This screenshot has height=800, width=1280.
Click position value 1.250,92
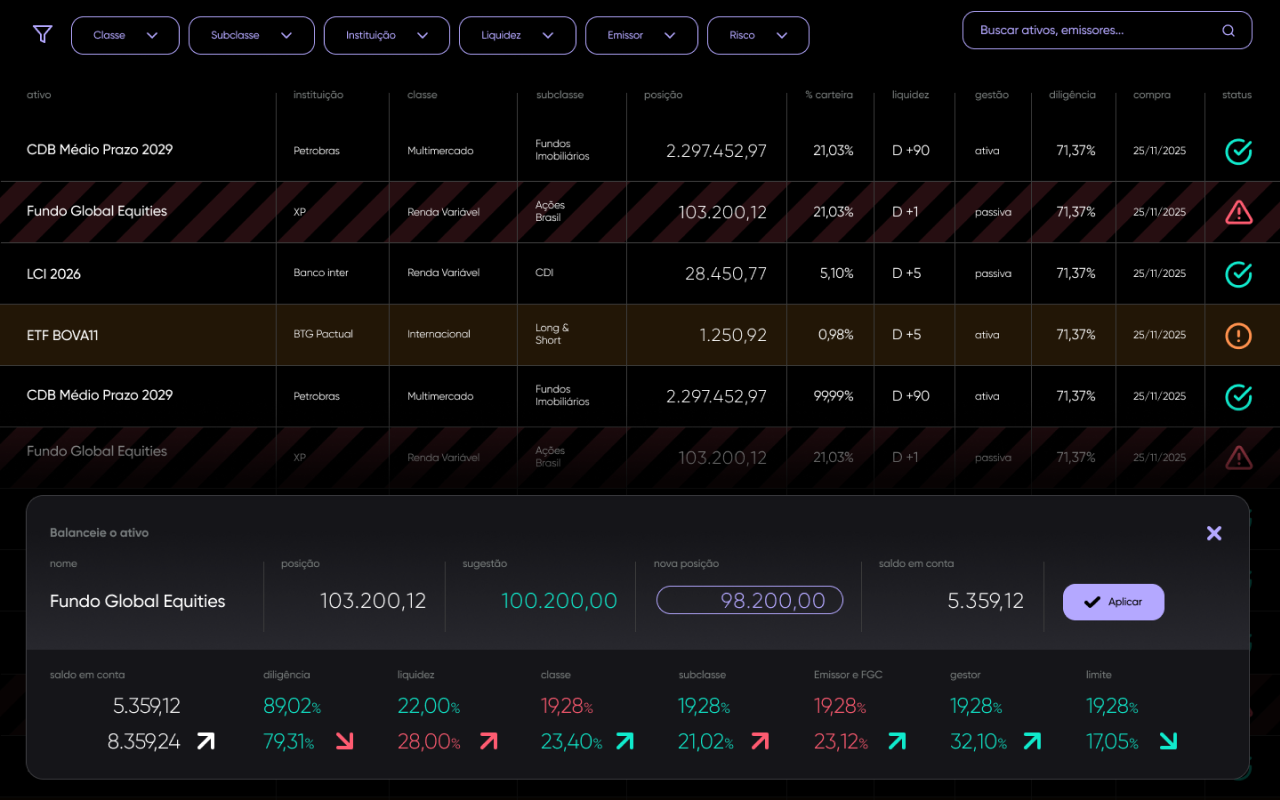733,335
